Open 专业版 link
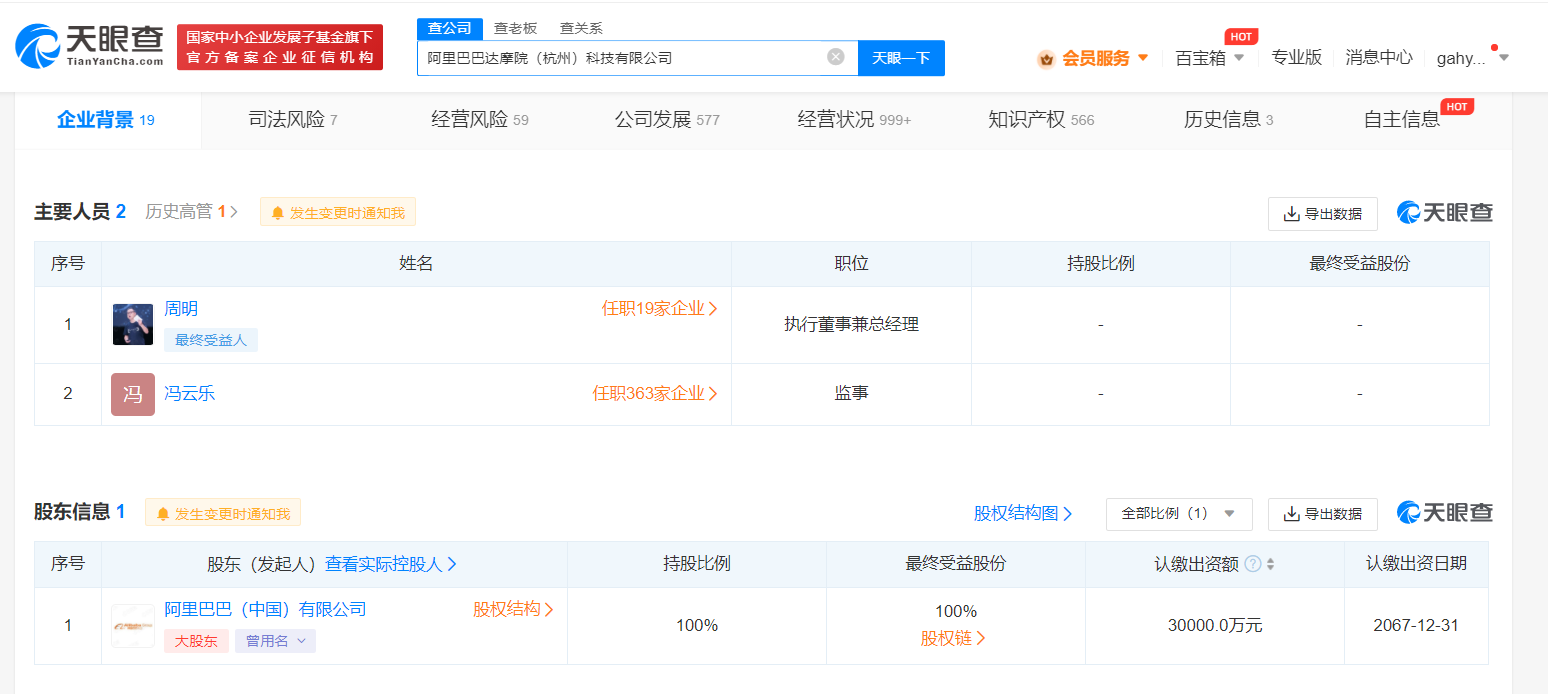Viewport: 1548px width, 694px height. [x=1296, y=58]
